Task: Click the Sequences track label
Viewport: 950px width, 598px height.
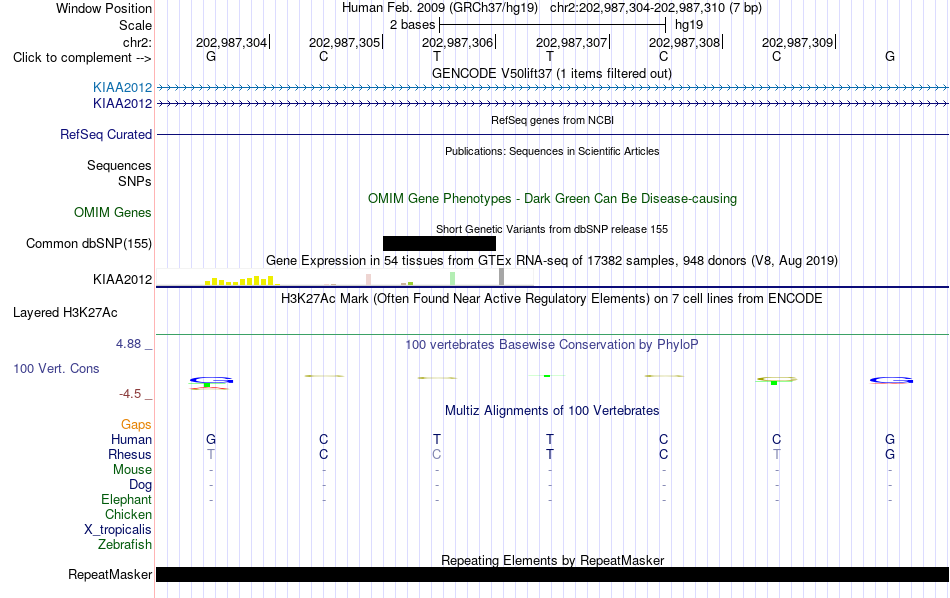Action: [x=119, y=165]
